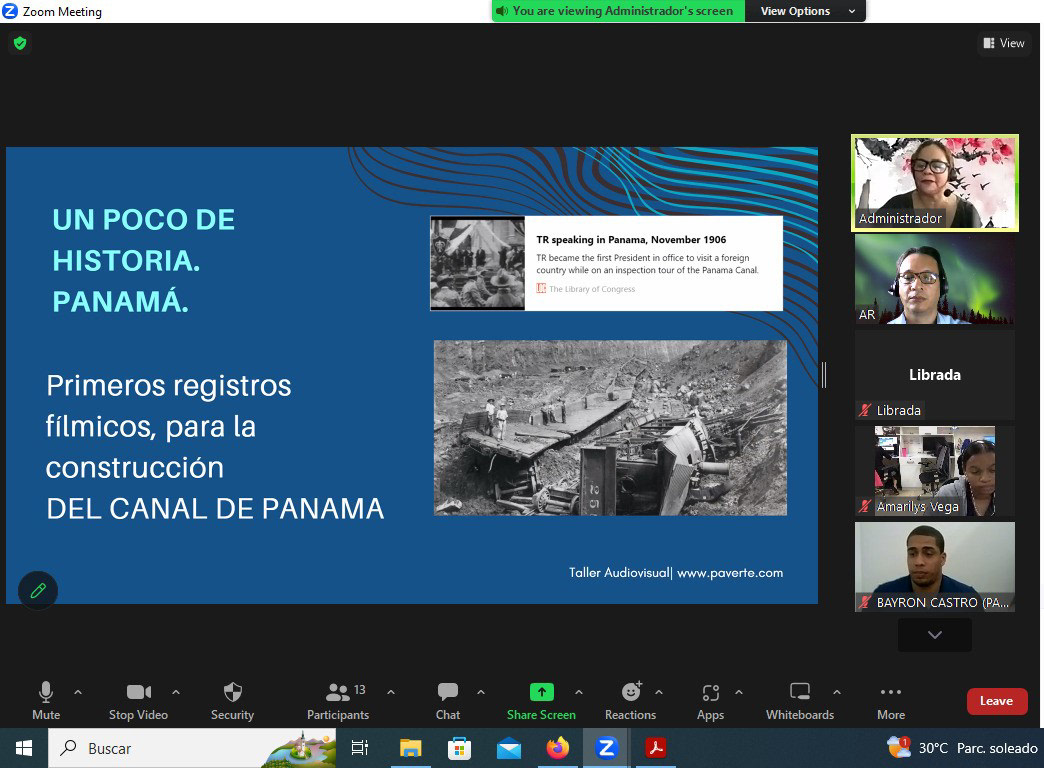Start sharing your screen
The height and width of the screenshot is (768, 1044).
[541, 690]
